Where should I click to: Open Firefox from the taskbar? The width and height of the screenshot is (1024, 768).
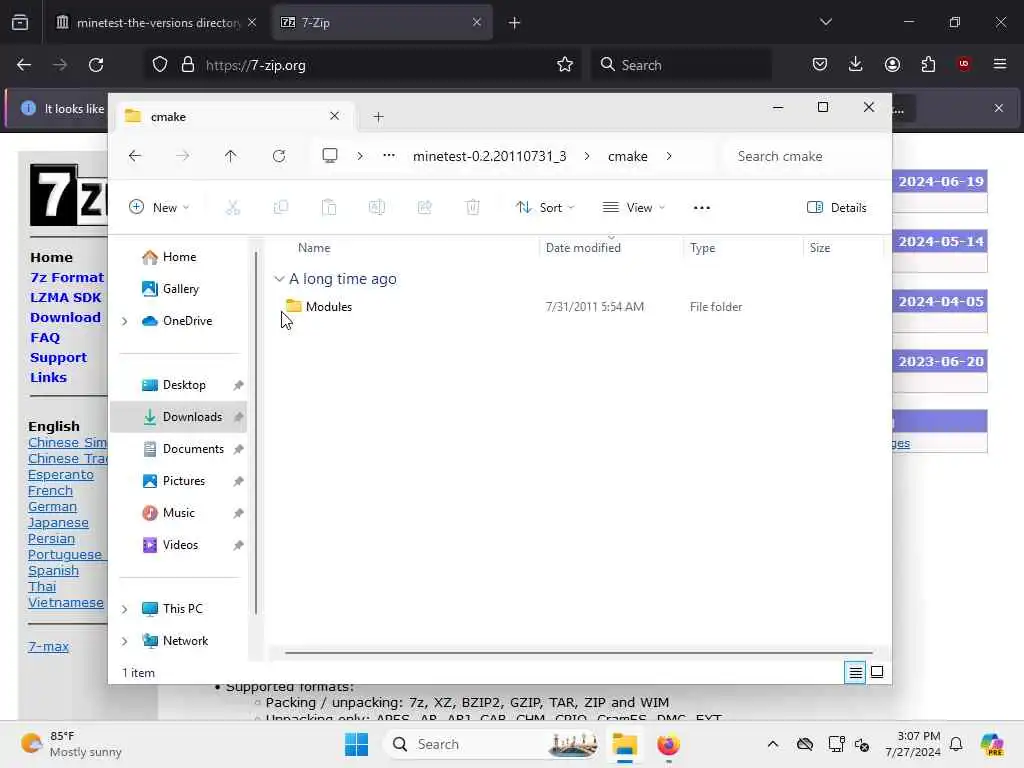(x=668, y=744)
